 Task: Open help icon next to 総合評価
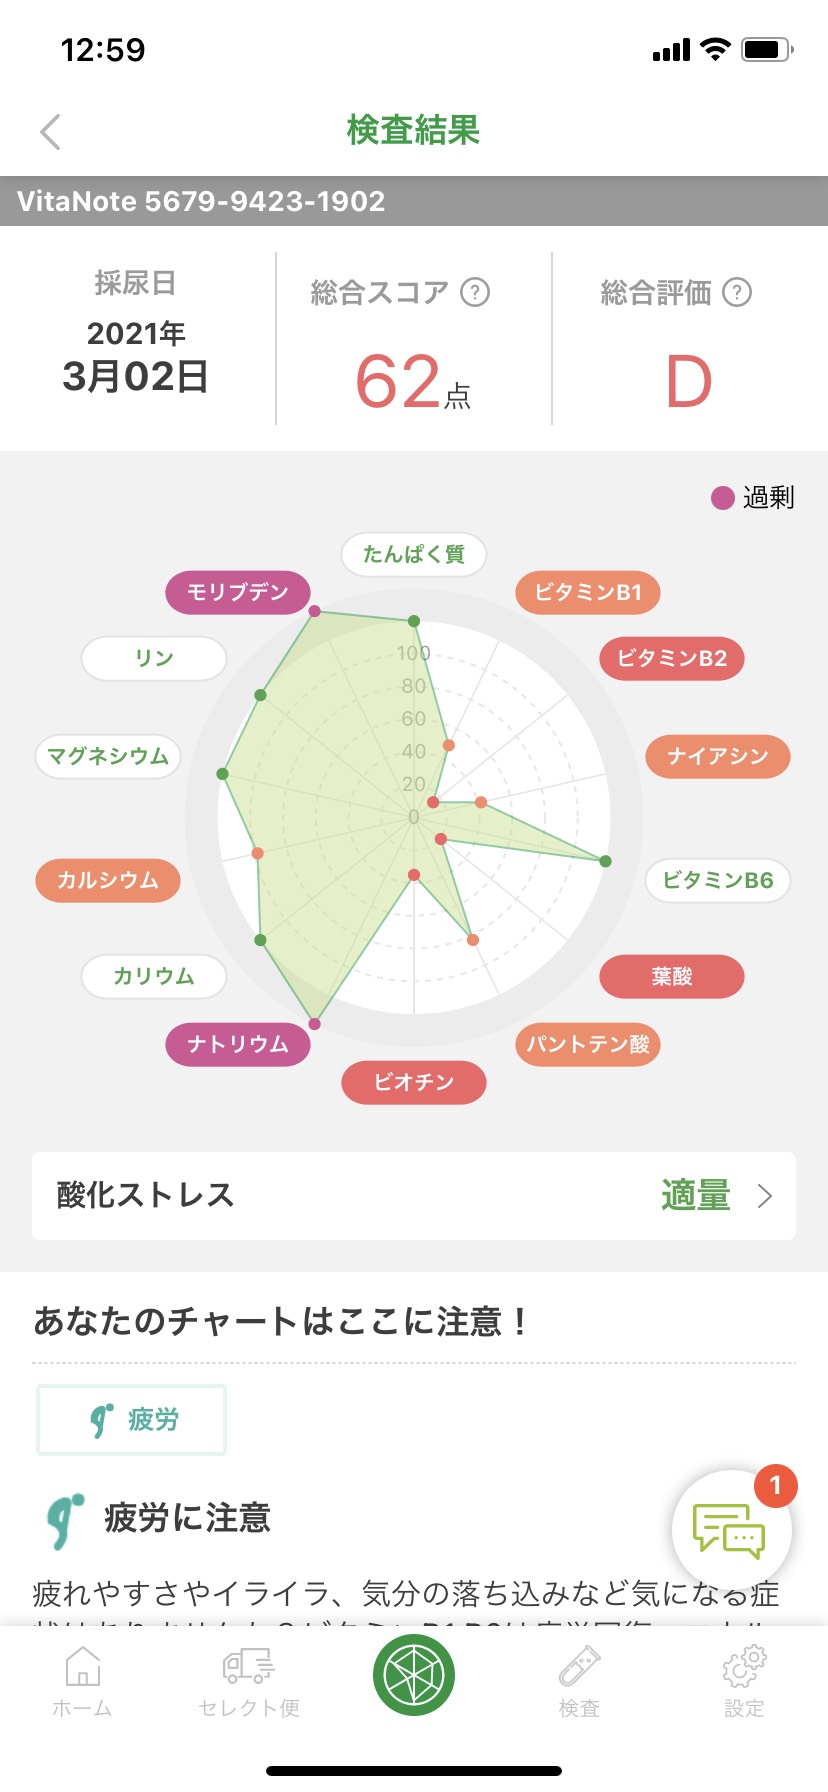[737, 292]
